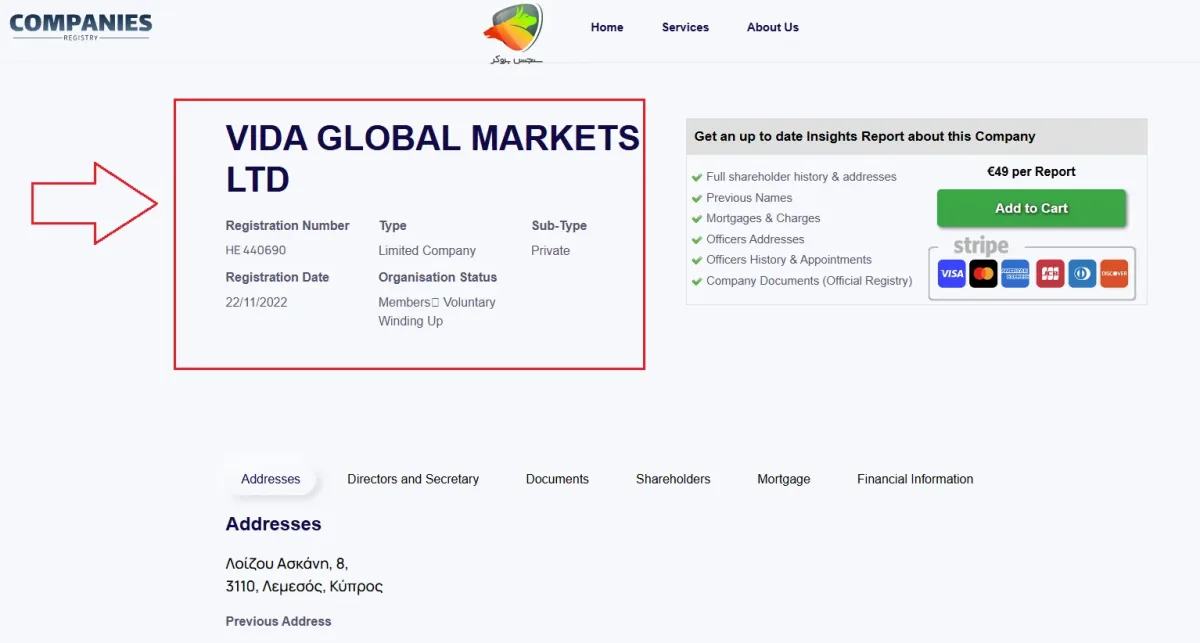Image resolution: width=1200 pixels, height=643 pixels.
Task: Open the Companies Registry logo
Action: pos(81,26)
